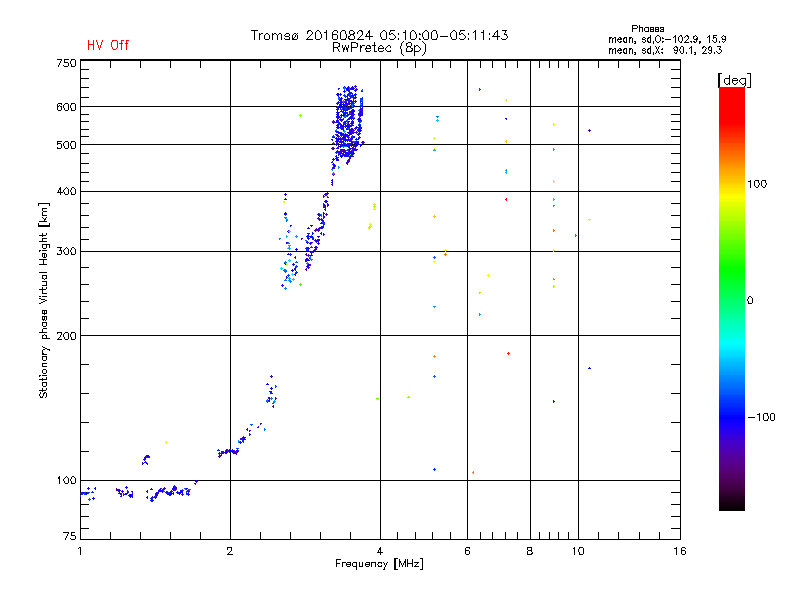Select the 'mean, sd,O:-102.9, 15.9' line
The width and height of the screenshot is (800, 600).
(667, 39)
